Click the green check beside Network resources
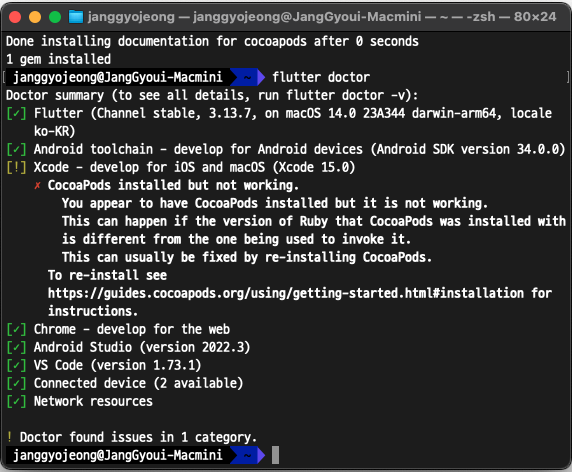The width and height of the screenshot is (572, 472). 16,401
